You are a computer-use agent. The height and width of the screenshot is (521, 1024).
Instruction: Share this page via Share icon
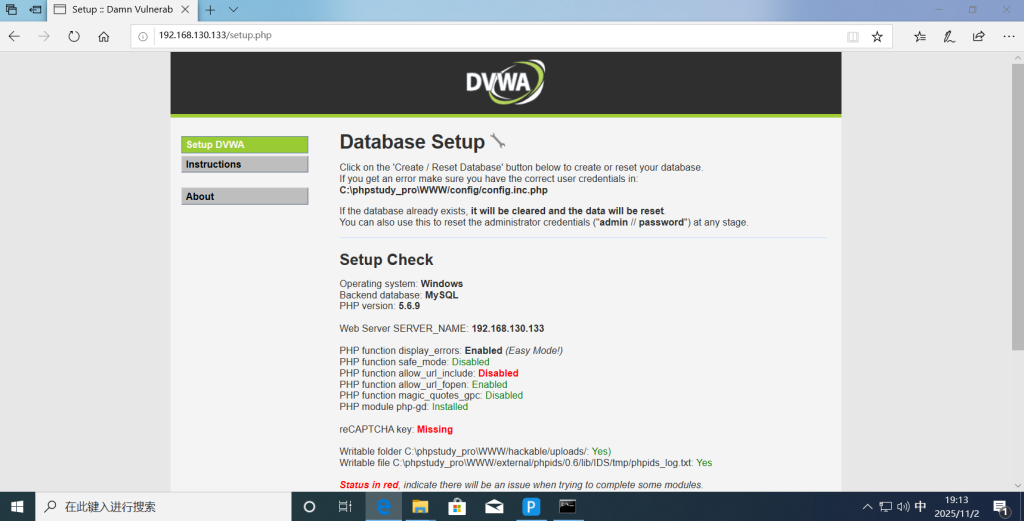tap(978, 36)
